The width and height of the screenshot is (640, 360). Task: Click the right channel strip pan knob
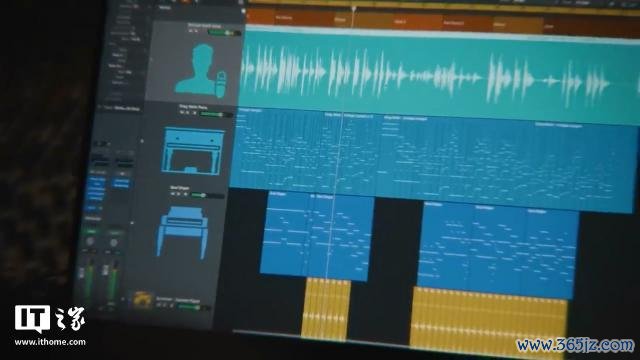tap(114, 242)
